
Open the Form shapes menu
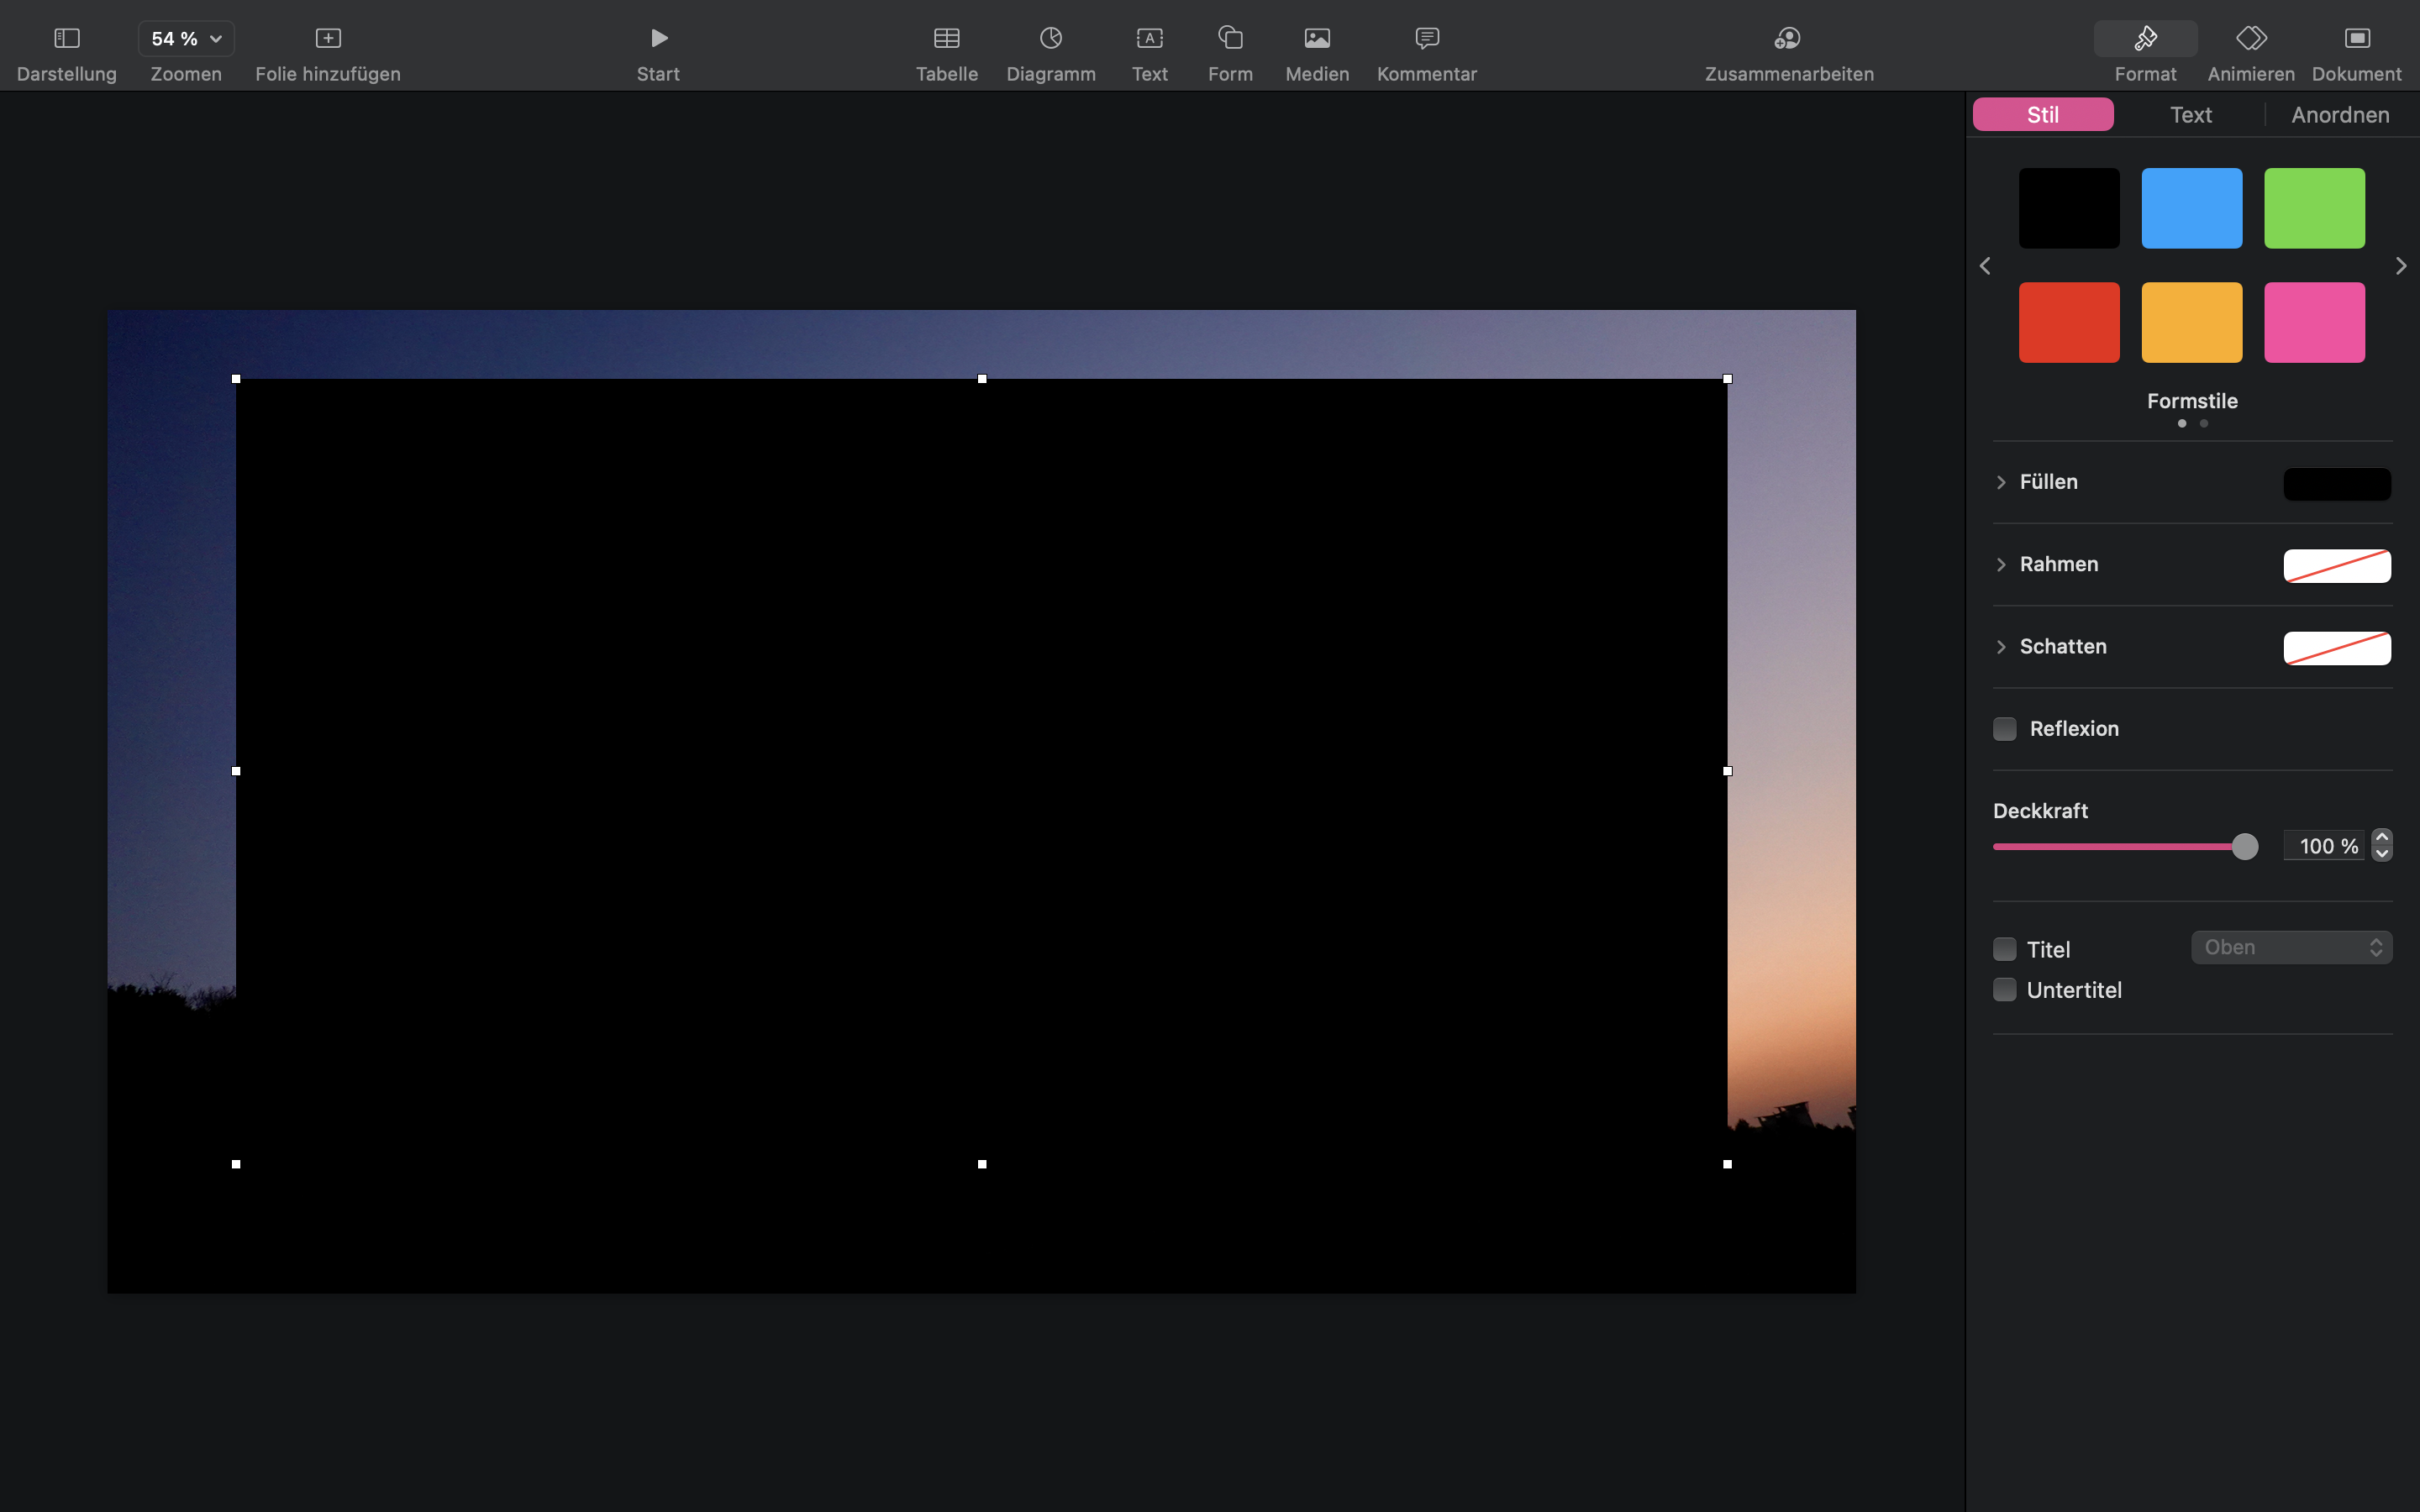click(x=1230, y=39)
